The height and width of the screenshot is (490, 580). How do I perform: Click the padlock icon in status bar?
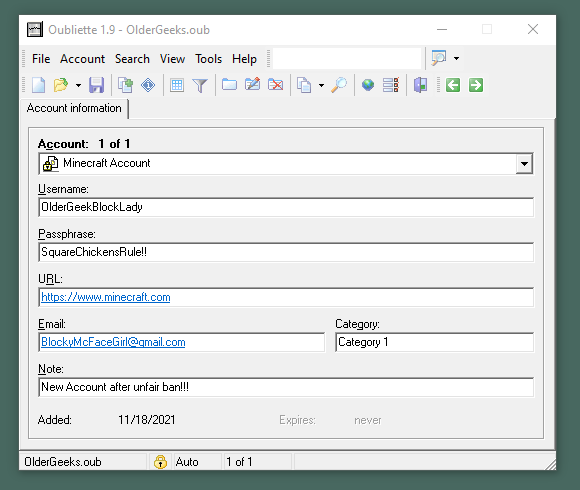pyautogui.click(x=160, y=462)
